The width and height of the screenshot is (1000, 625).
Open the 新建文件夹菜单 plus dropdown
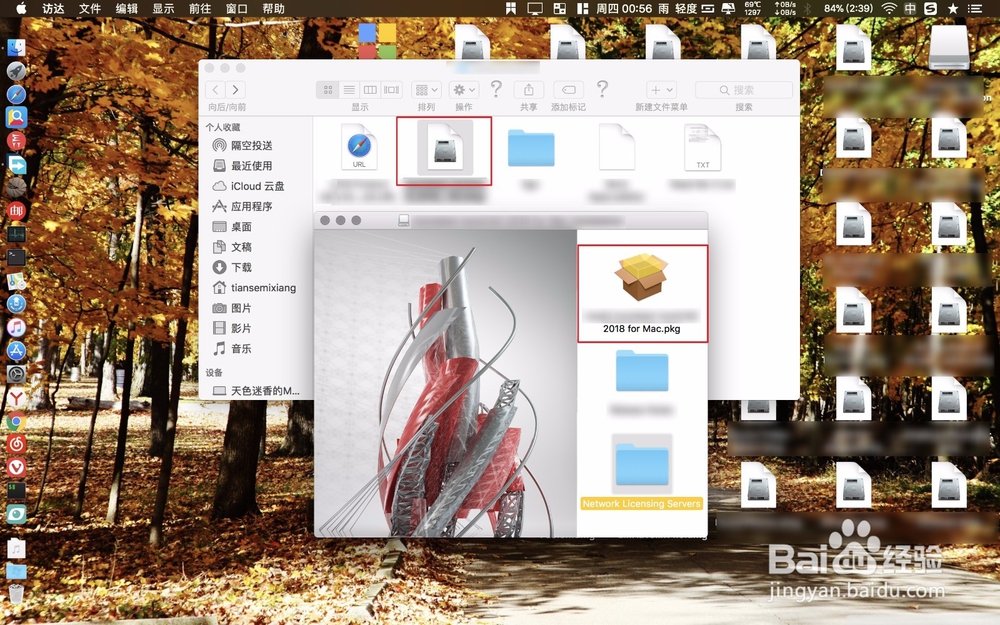click(660, 89)
